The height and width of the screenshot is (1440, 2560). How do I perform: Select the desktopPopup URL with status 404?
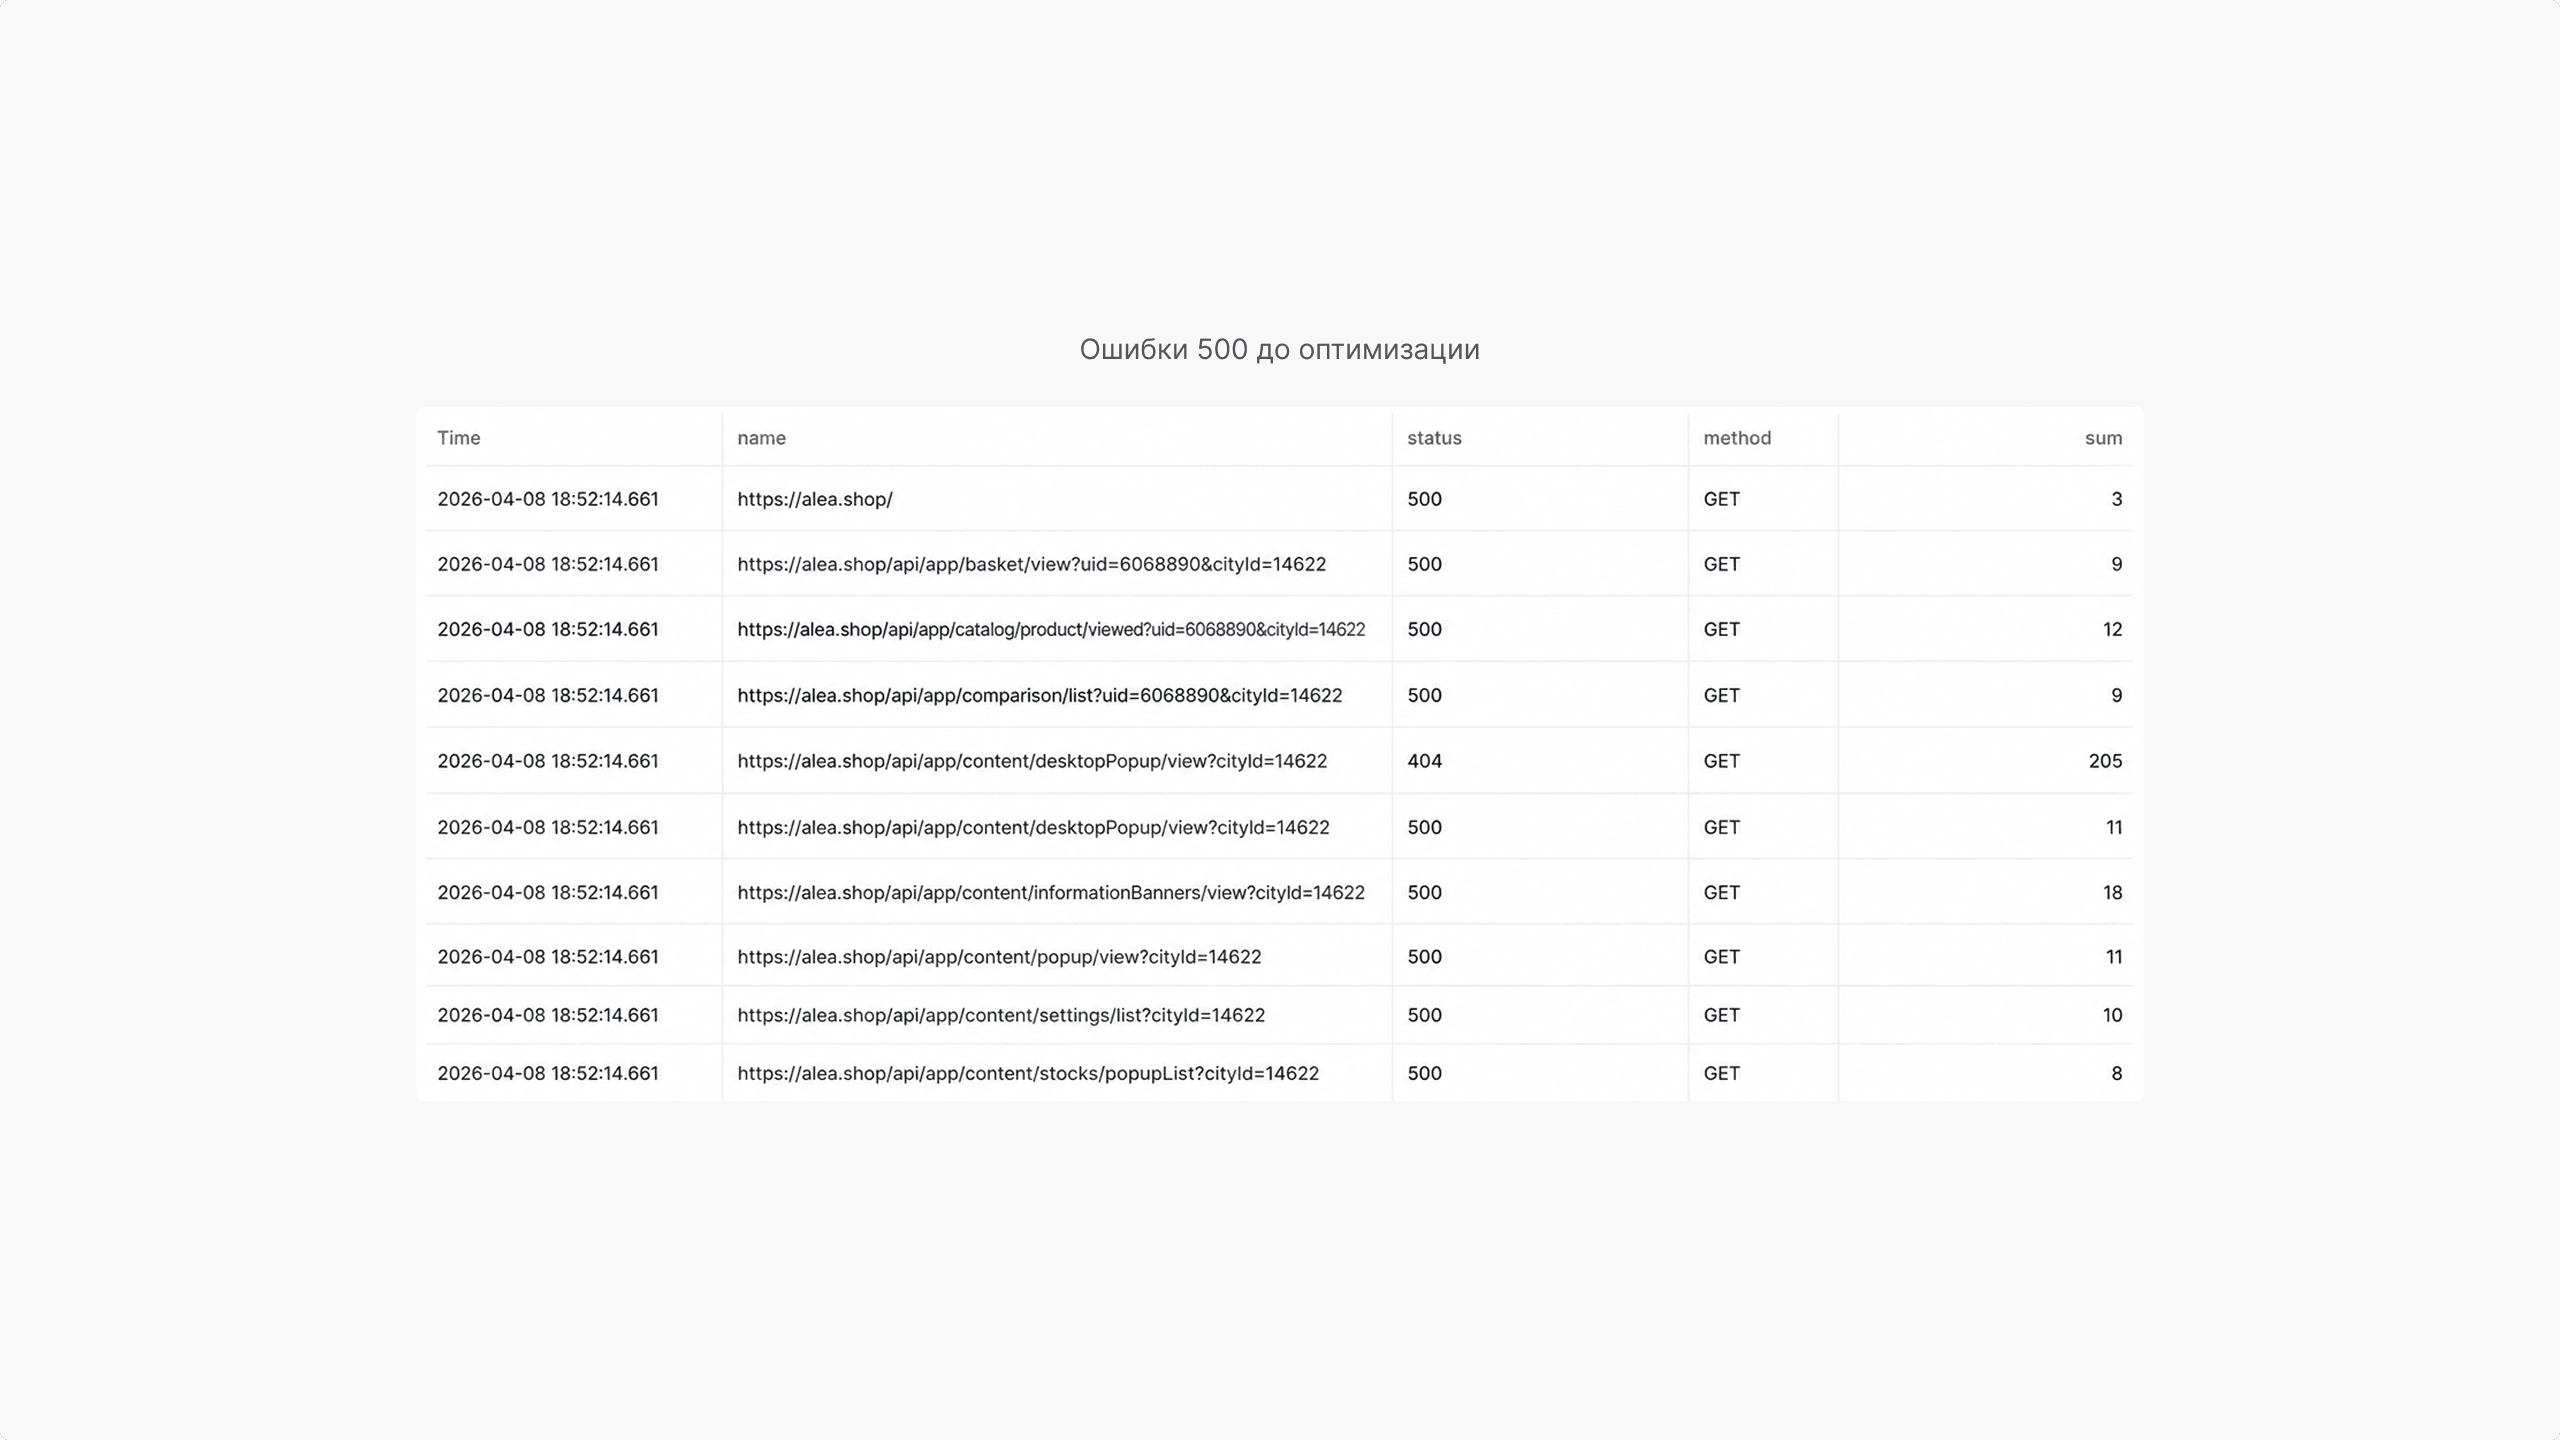[1032, 761]
